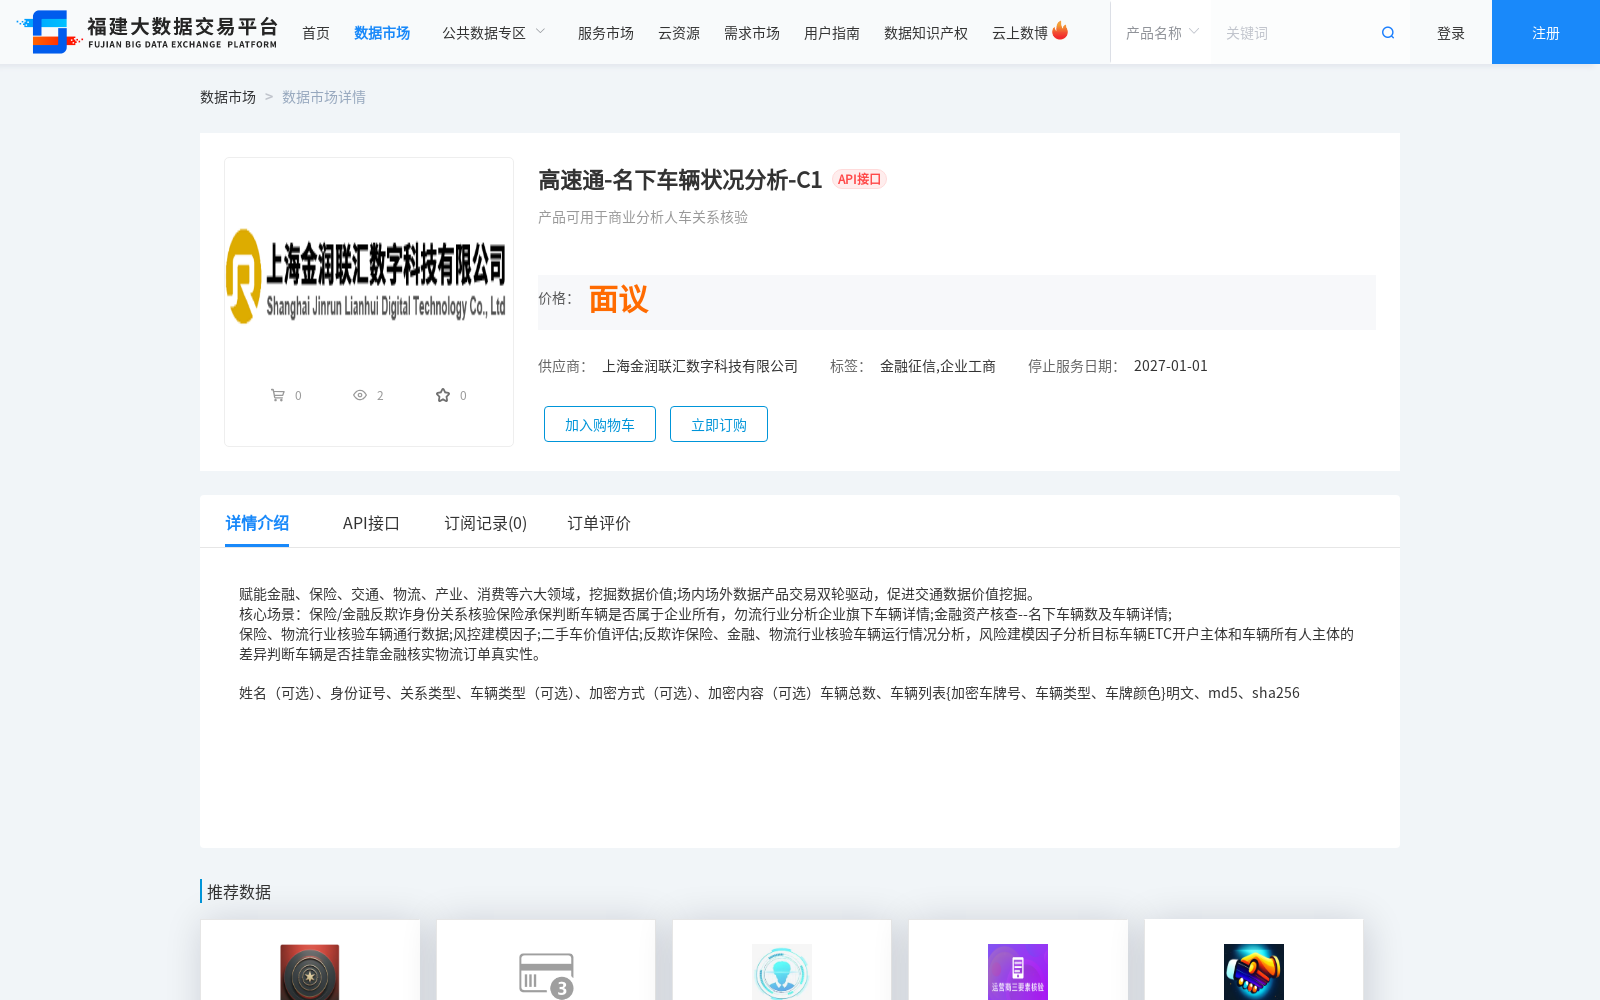Click the blue 注册 register button

[1546, 32]
